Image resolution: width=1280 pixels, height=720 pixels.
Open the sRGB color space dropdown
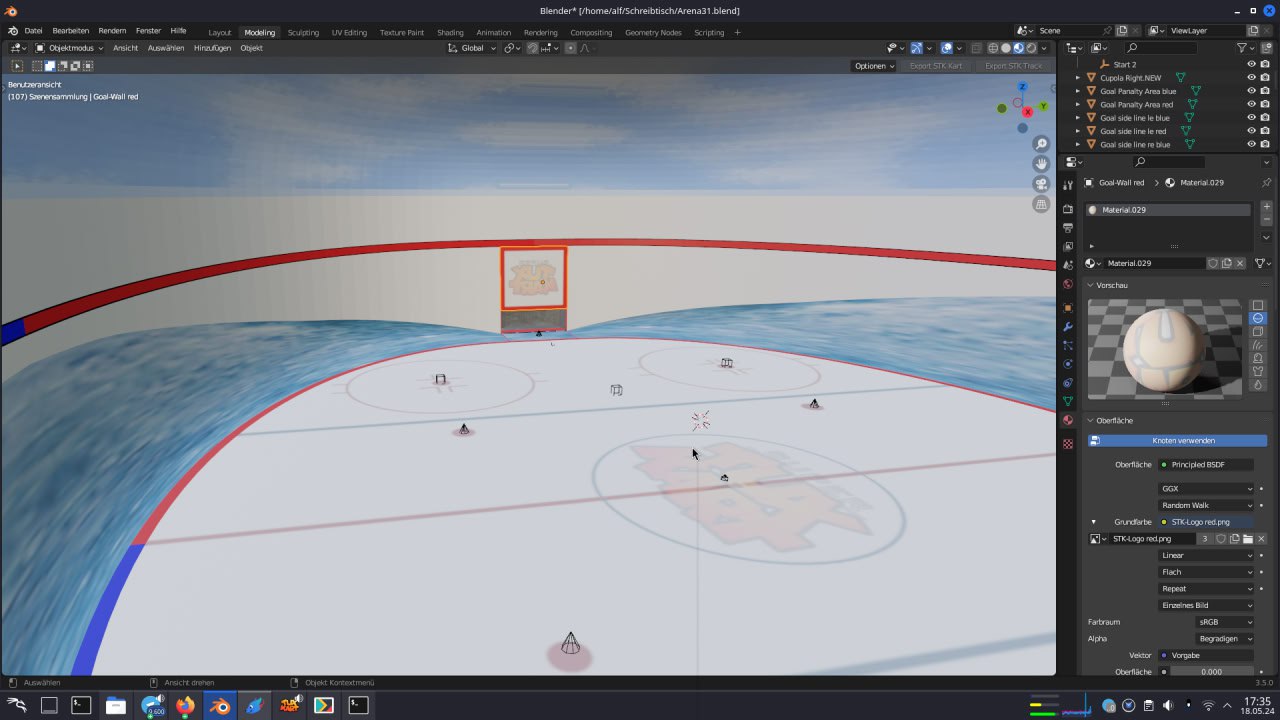(1225, 622)
